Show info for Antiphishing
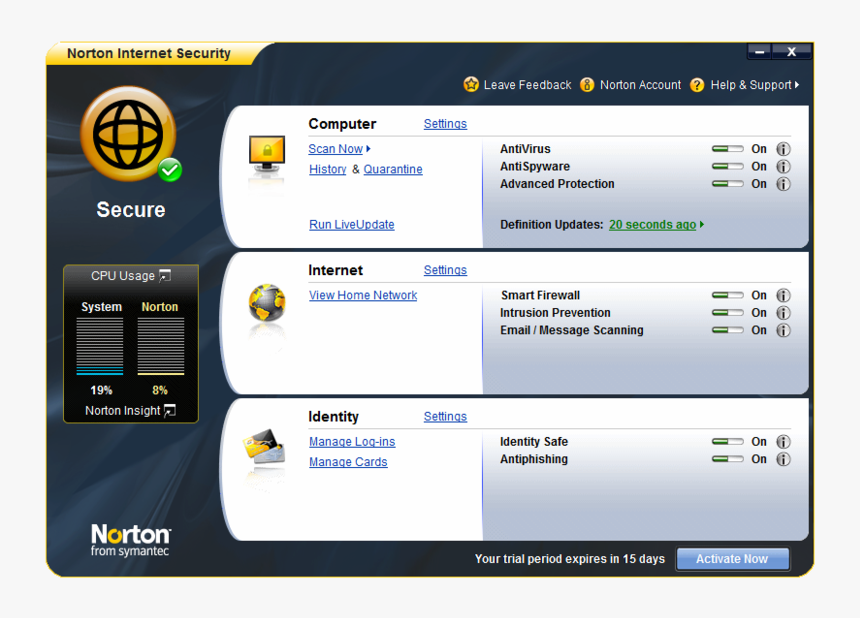Viewport: 860px width, 618px height. [x=783, y=459]
